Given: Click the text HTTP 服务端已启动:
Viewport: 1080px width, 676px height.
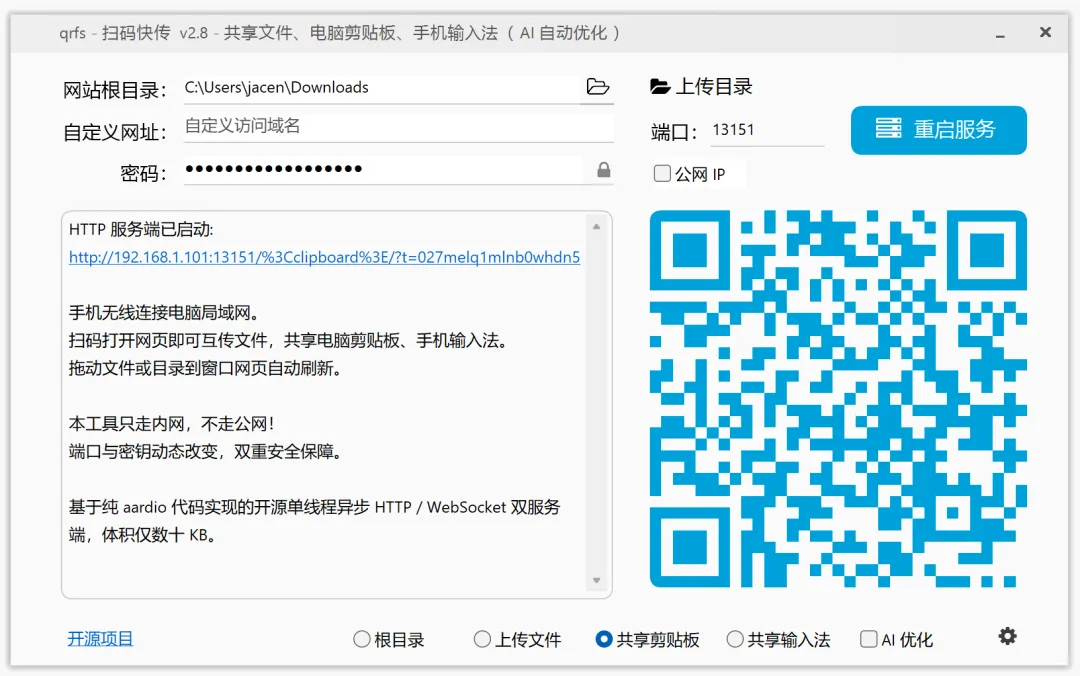Looking at the screenshot, I should pyautogui.click(x=141, y=229).
